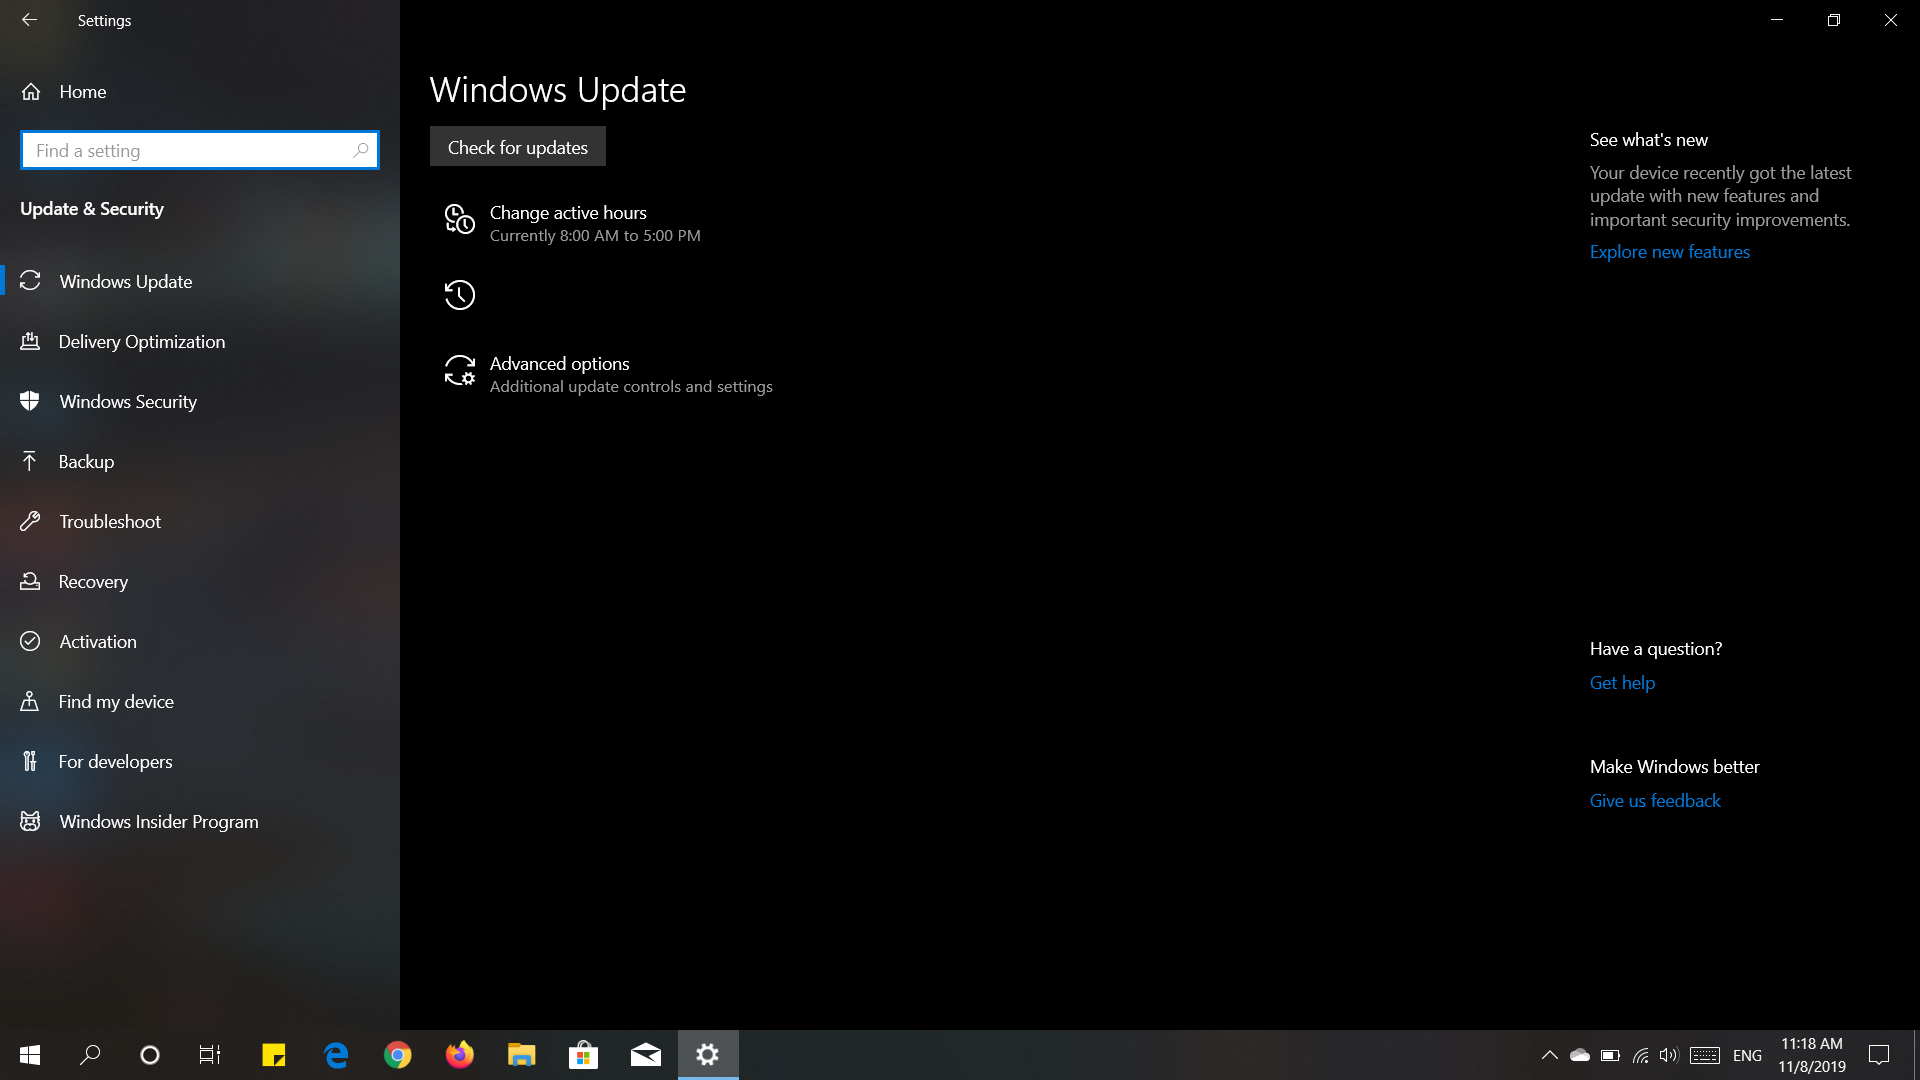Open the volume speaker tray icon

point(1668,1055)
